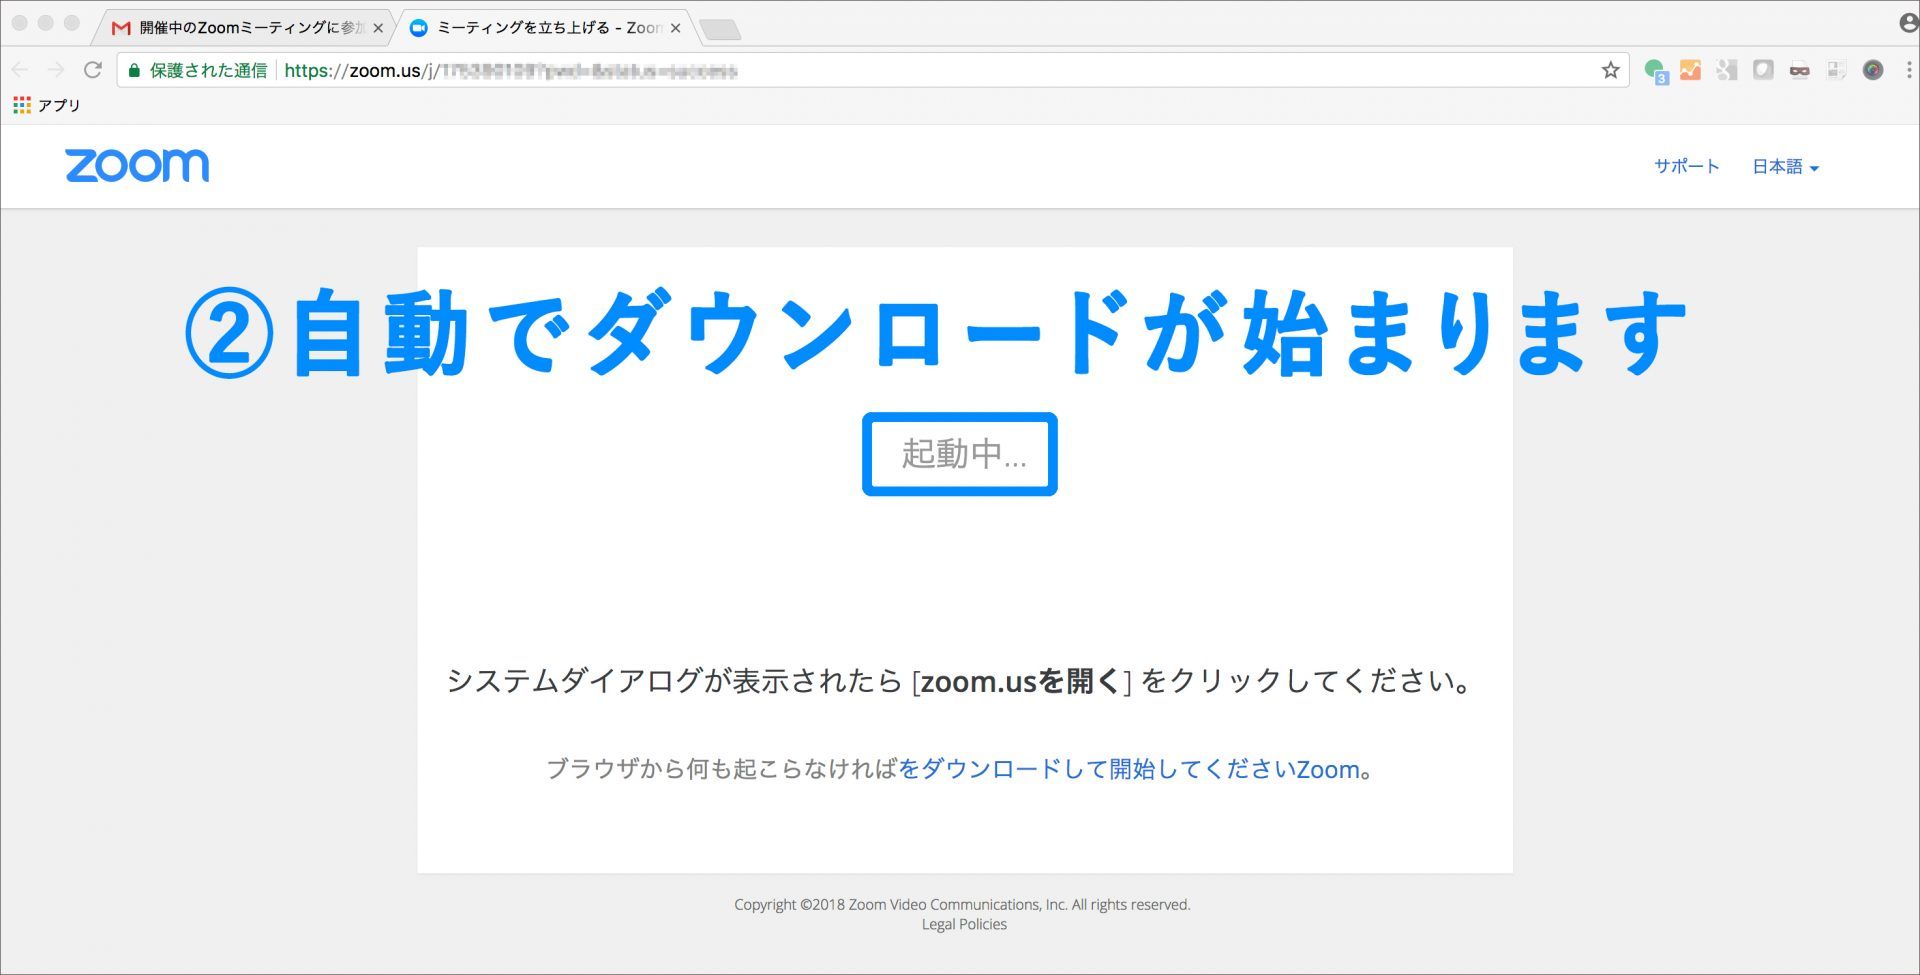Open the bandit mask extension icon
The height and width of the screenshot is (975, 1920).
(1799, 70)
